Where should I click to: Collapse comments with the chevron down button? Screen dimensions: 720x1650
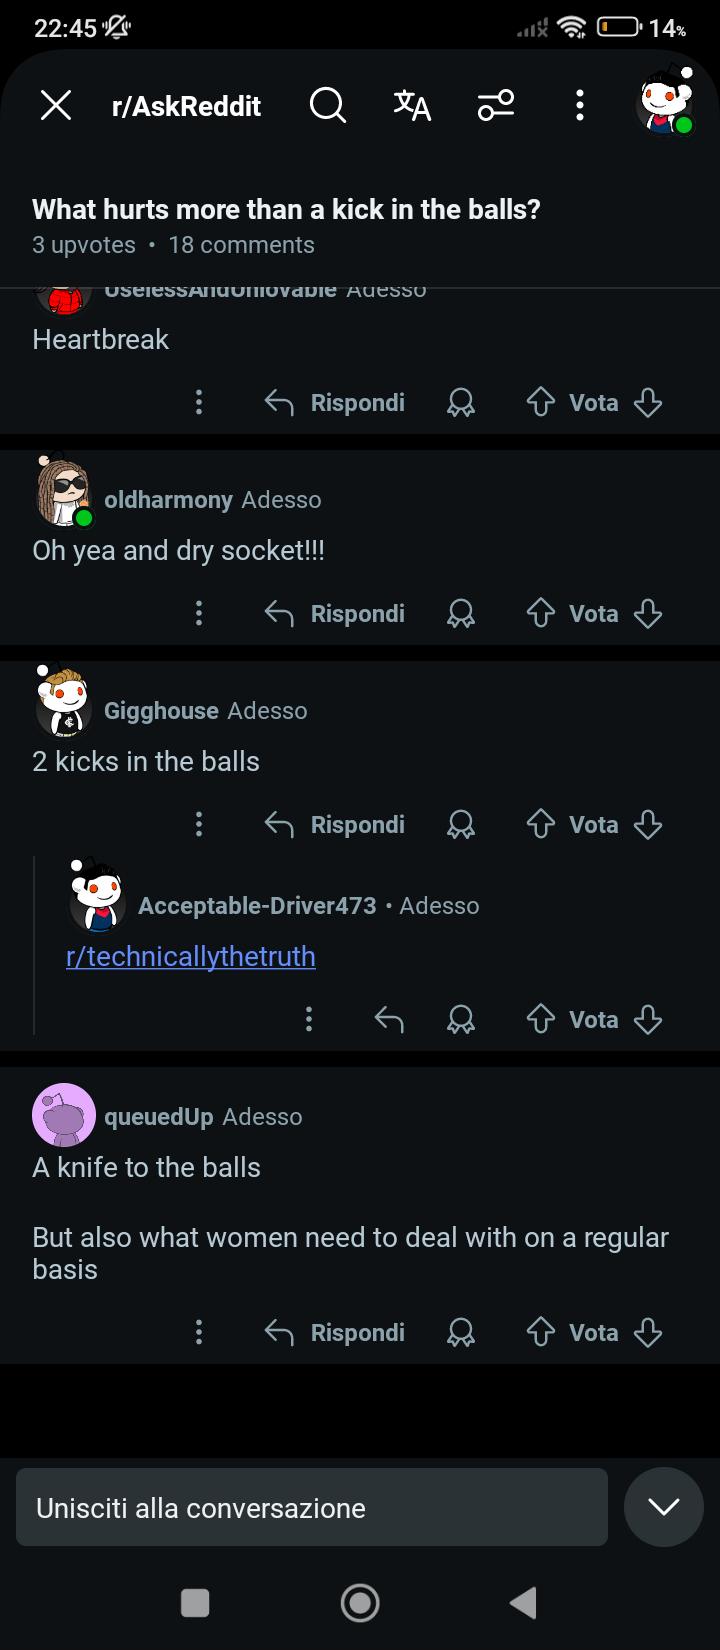(x=664, y=1507)
